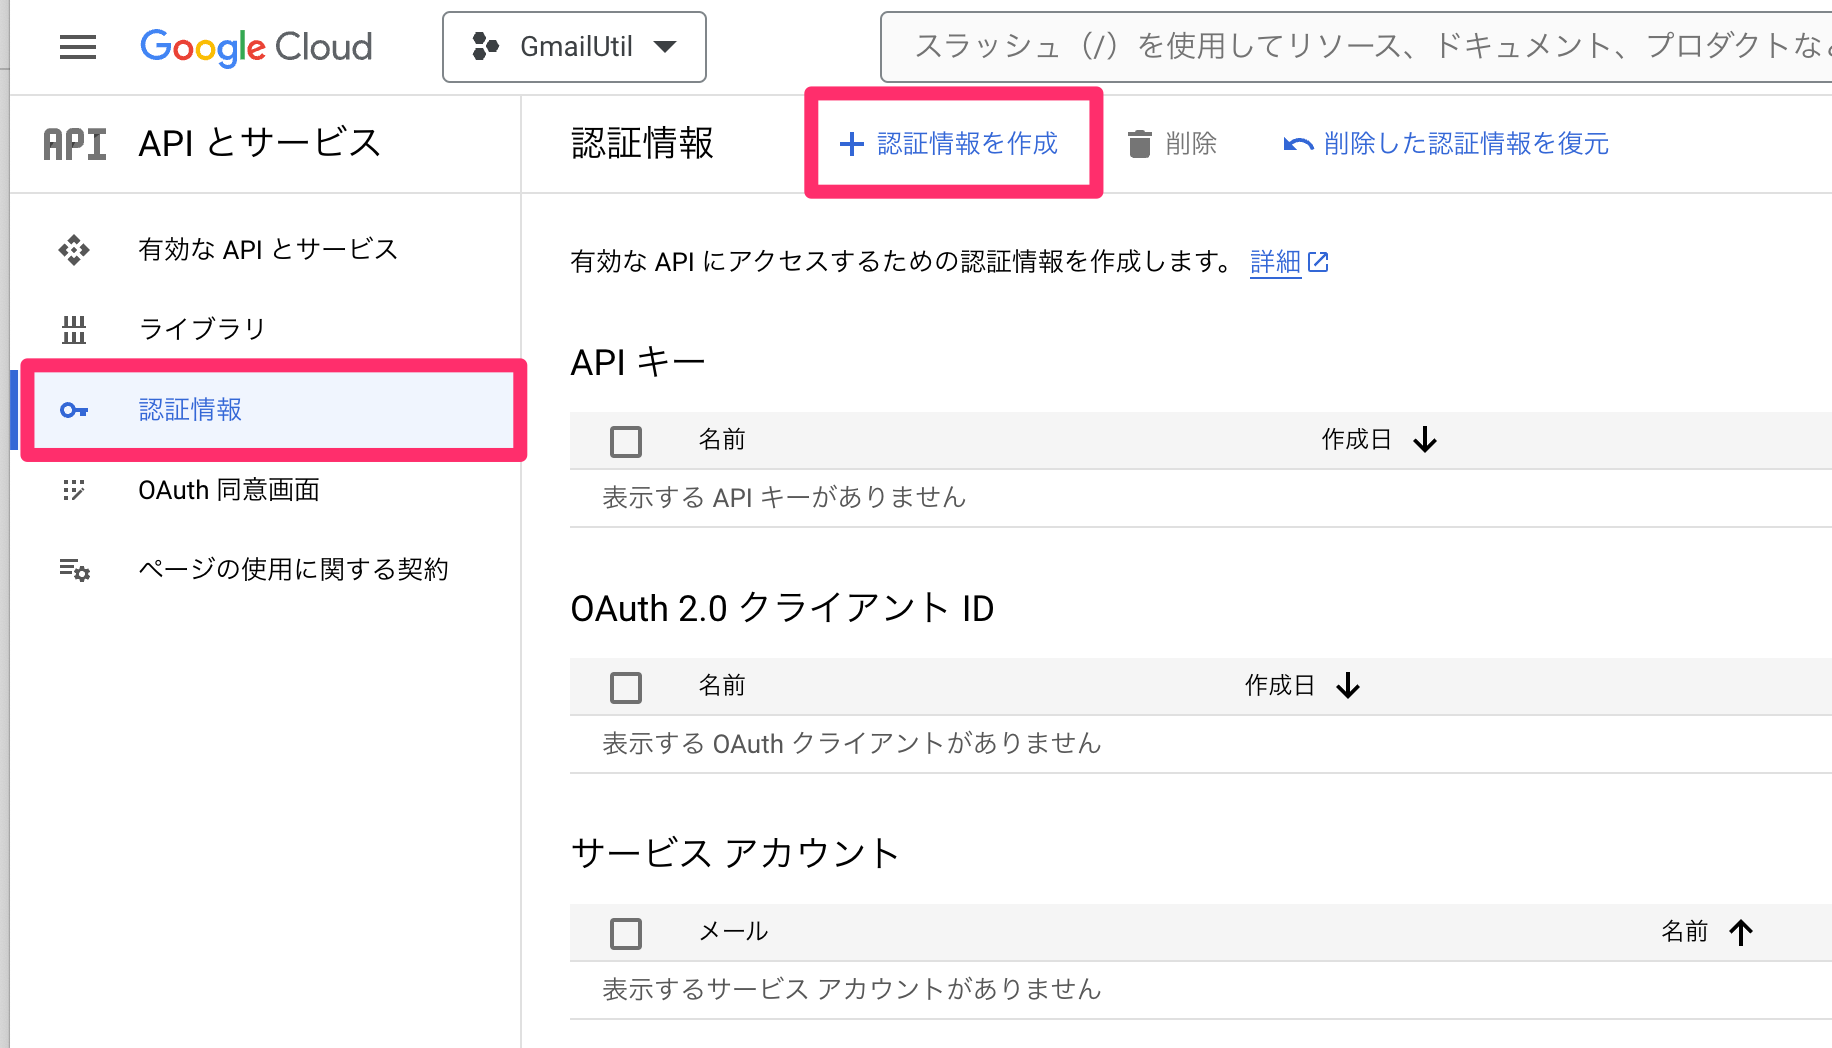
Task: Toggle select-all checkbox in OAuth 2.0 クライアント table
Action: point(626,687)
